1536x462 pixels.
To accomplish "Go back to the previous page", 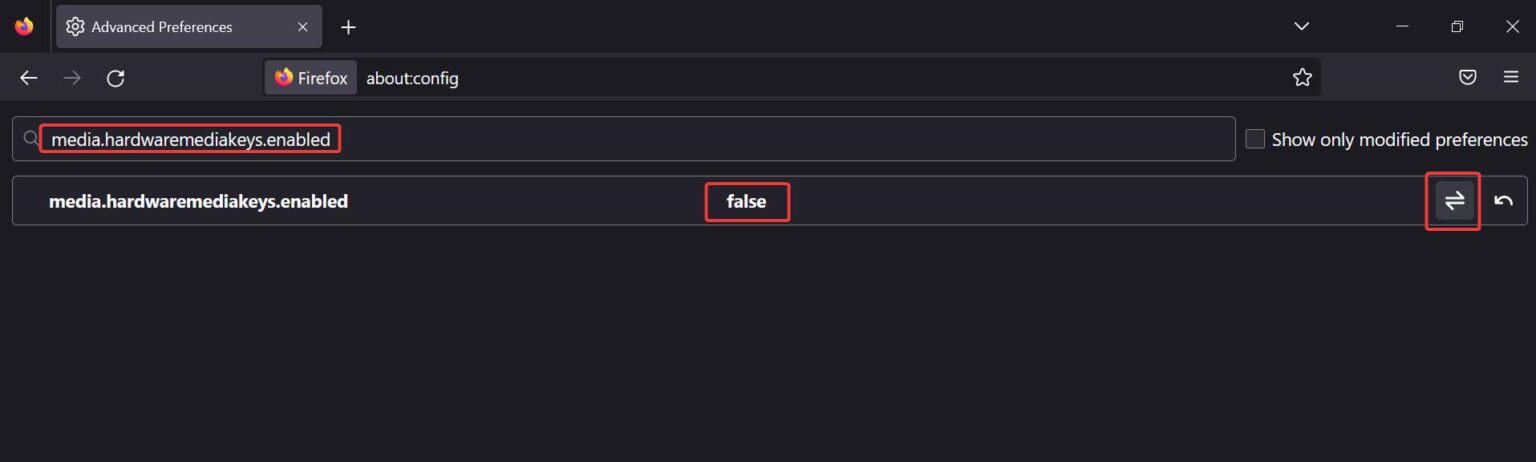I will (x=29, y=78).
